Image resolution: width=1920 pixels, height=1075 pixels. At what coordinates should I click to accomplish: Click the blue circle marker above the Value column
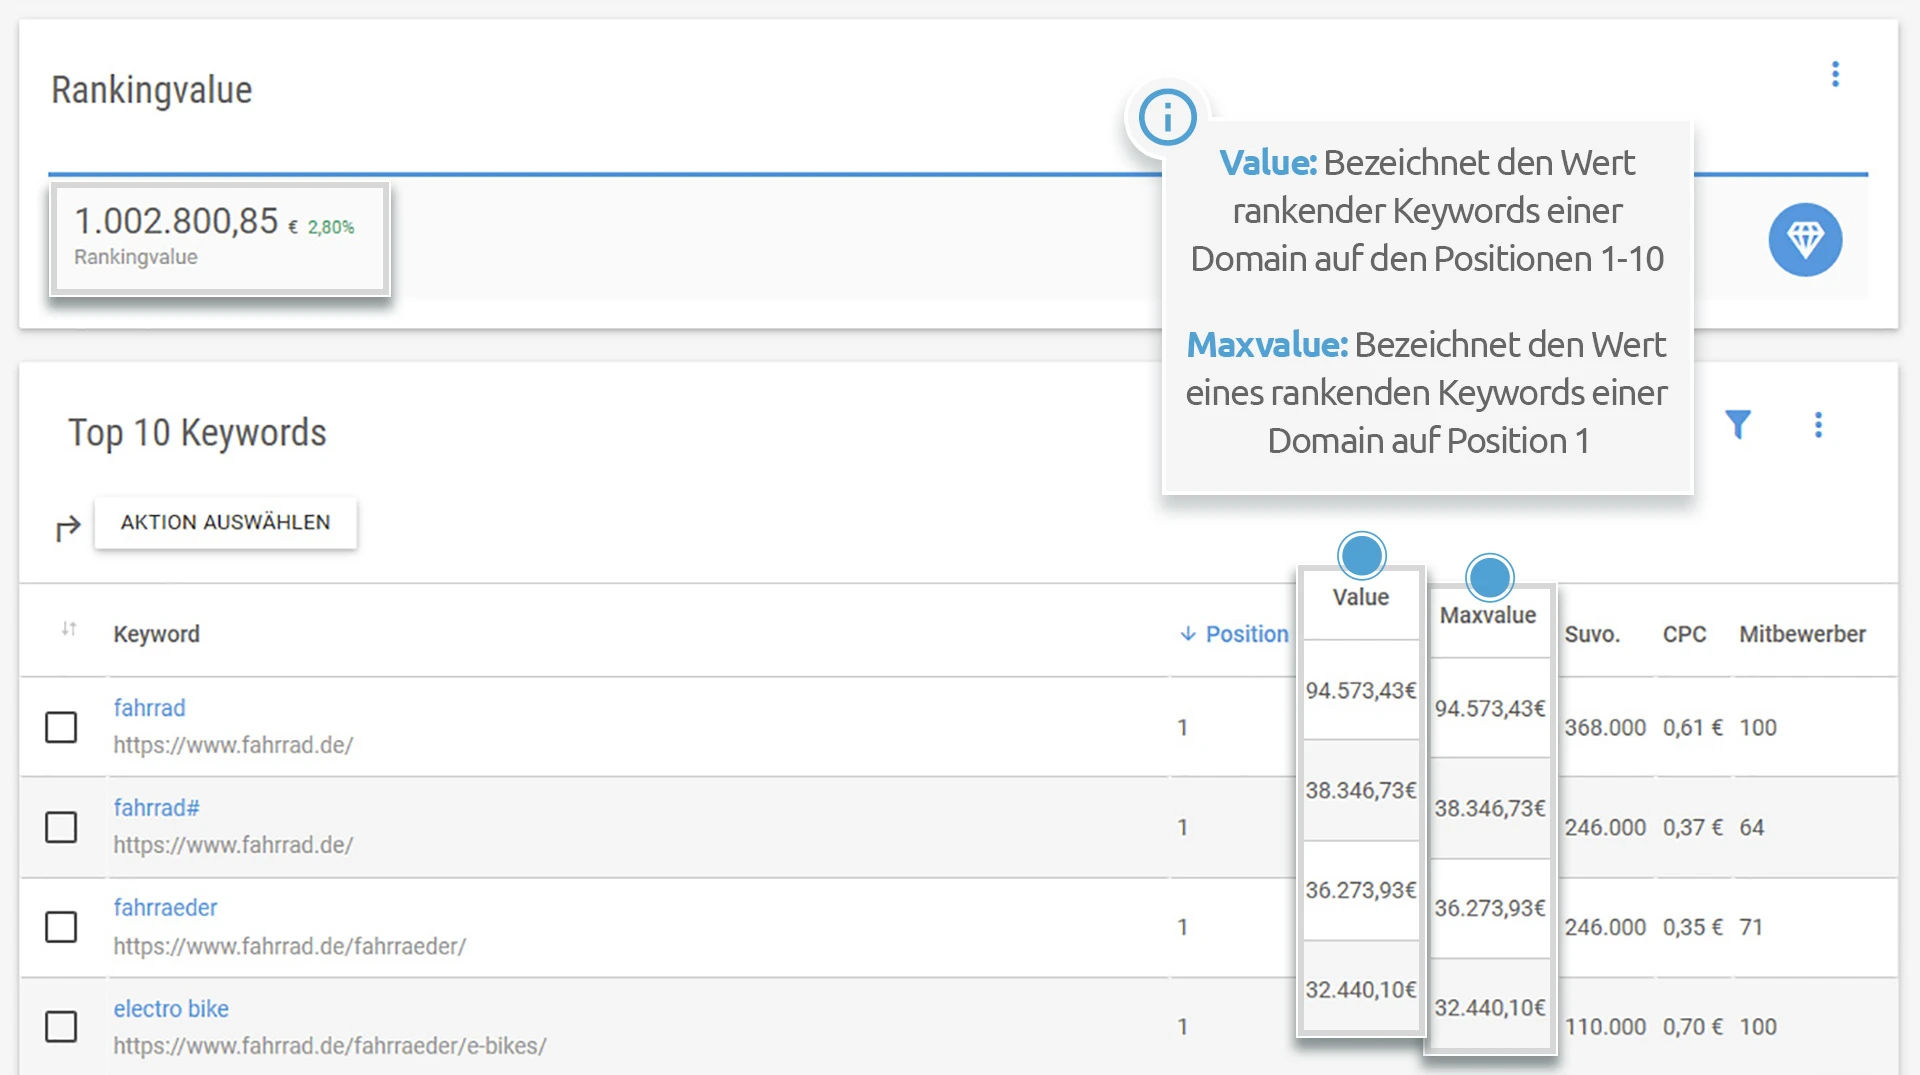[1360, 554]
